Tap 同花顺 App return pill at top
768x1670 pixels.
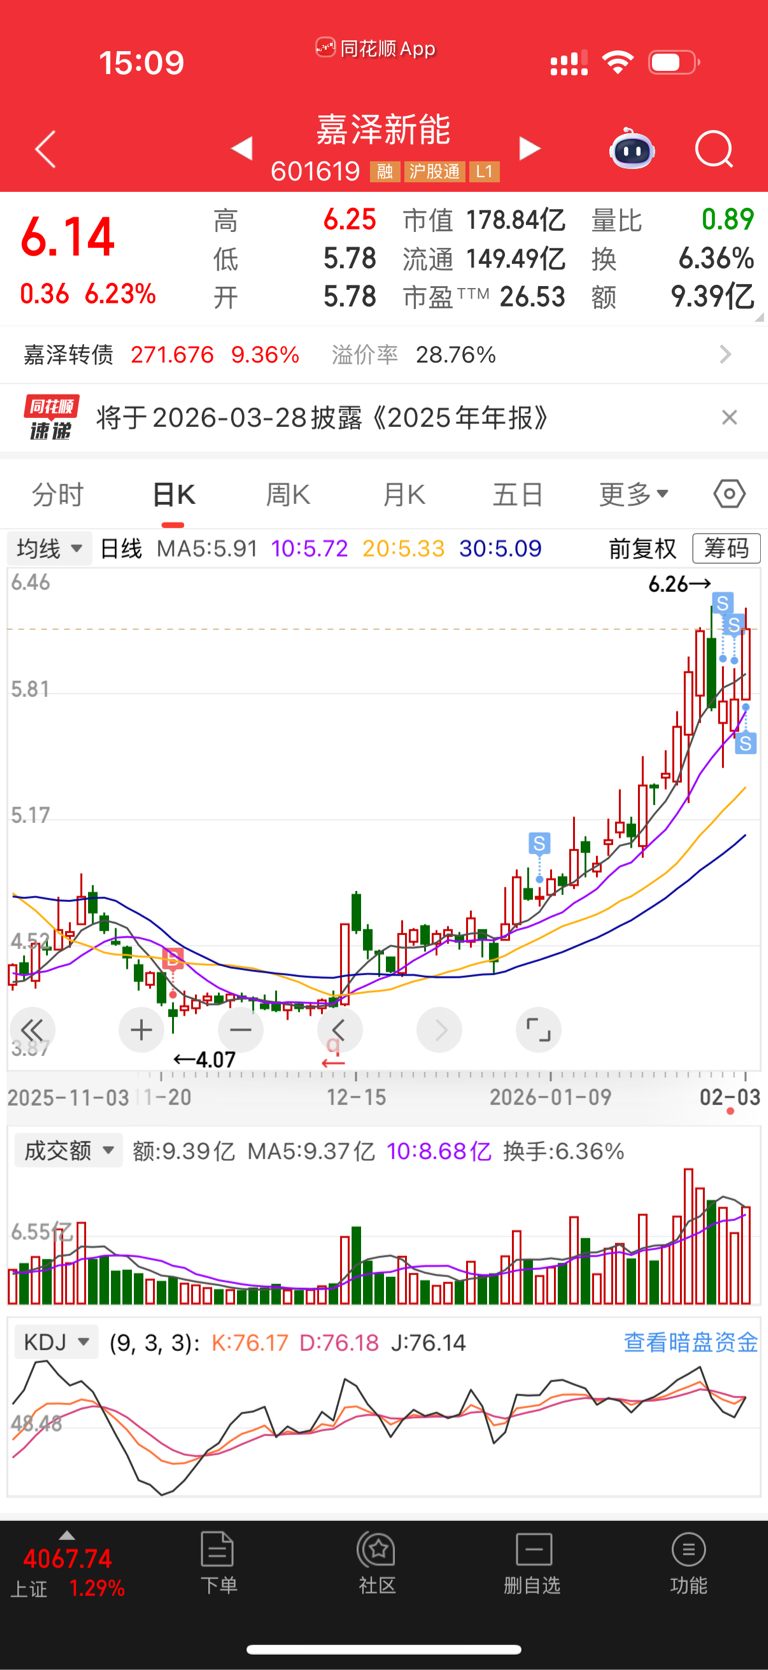pyautogui.click(x=376, y=48)
